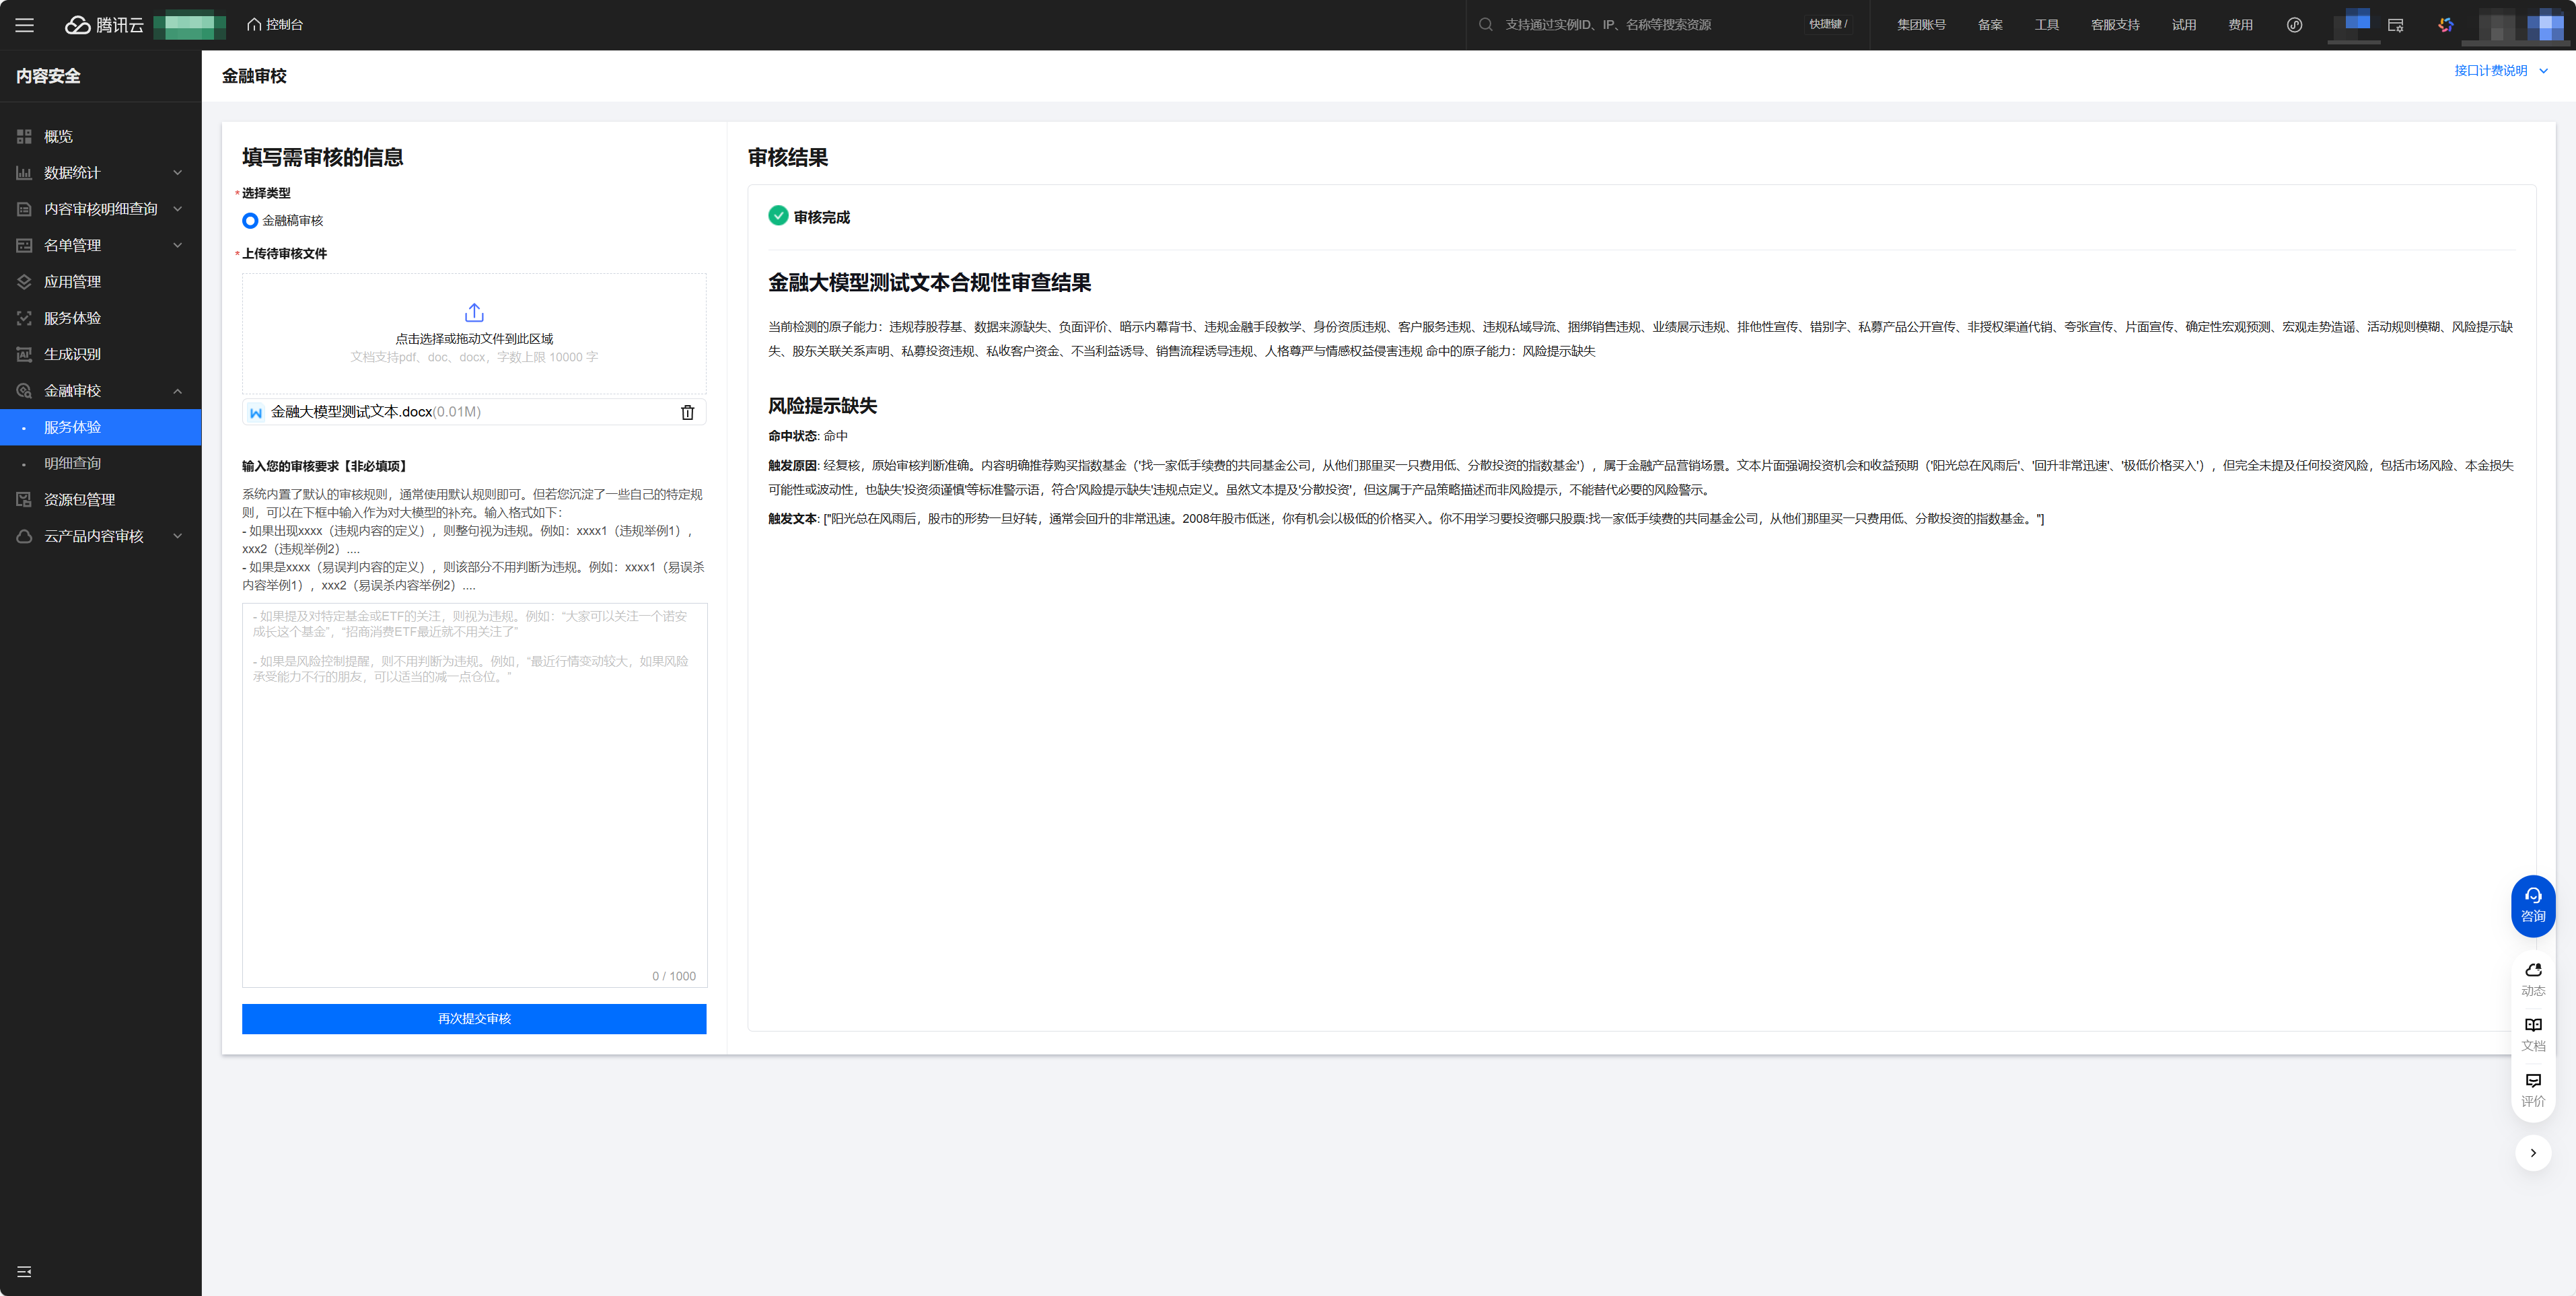The height and width of the screenshot is (1296, 2576).
Task: Open the 咨询 customer service chat bubble
Action: (2532, 905)
